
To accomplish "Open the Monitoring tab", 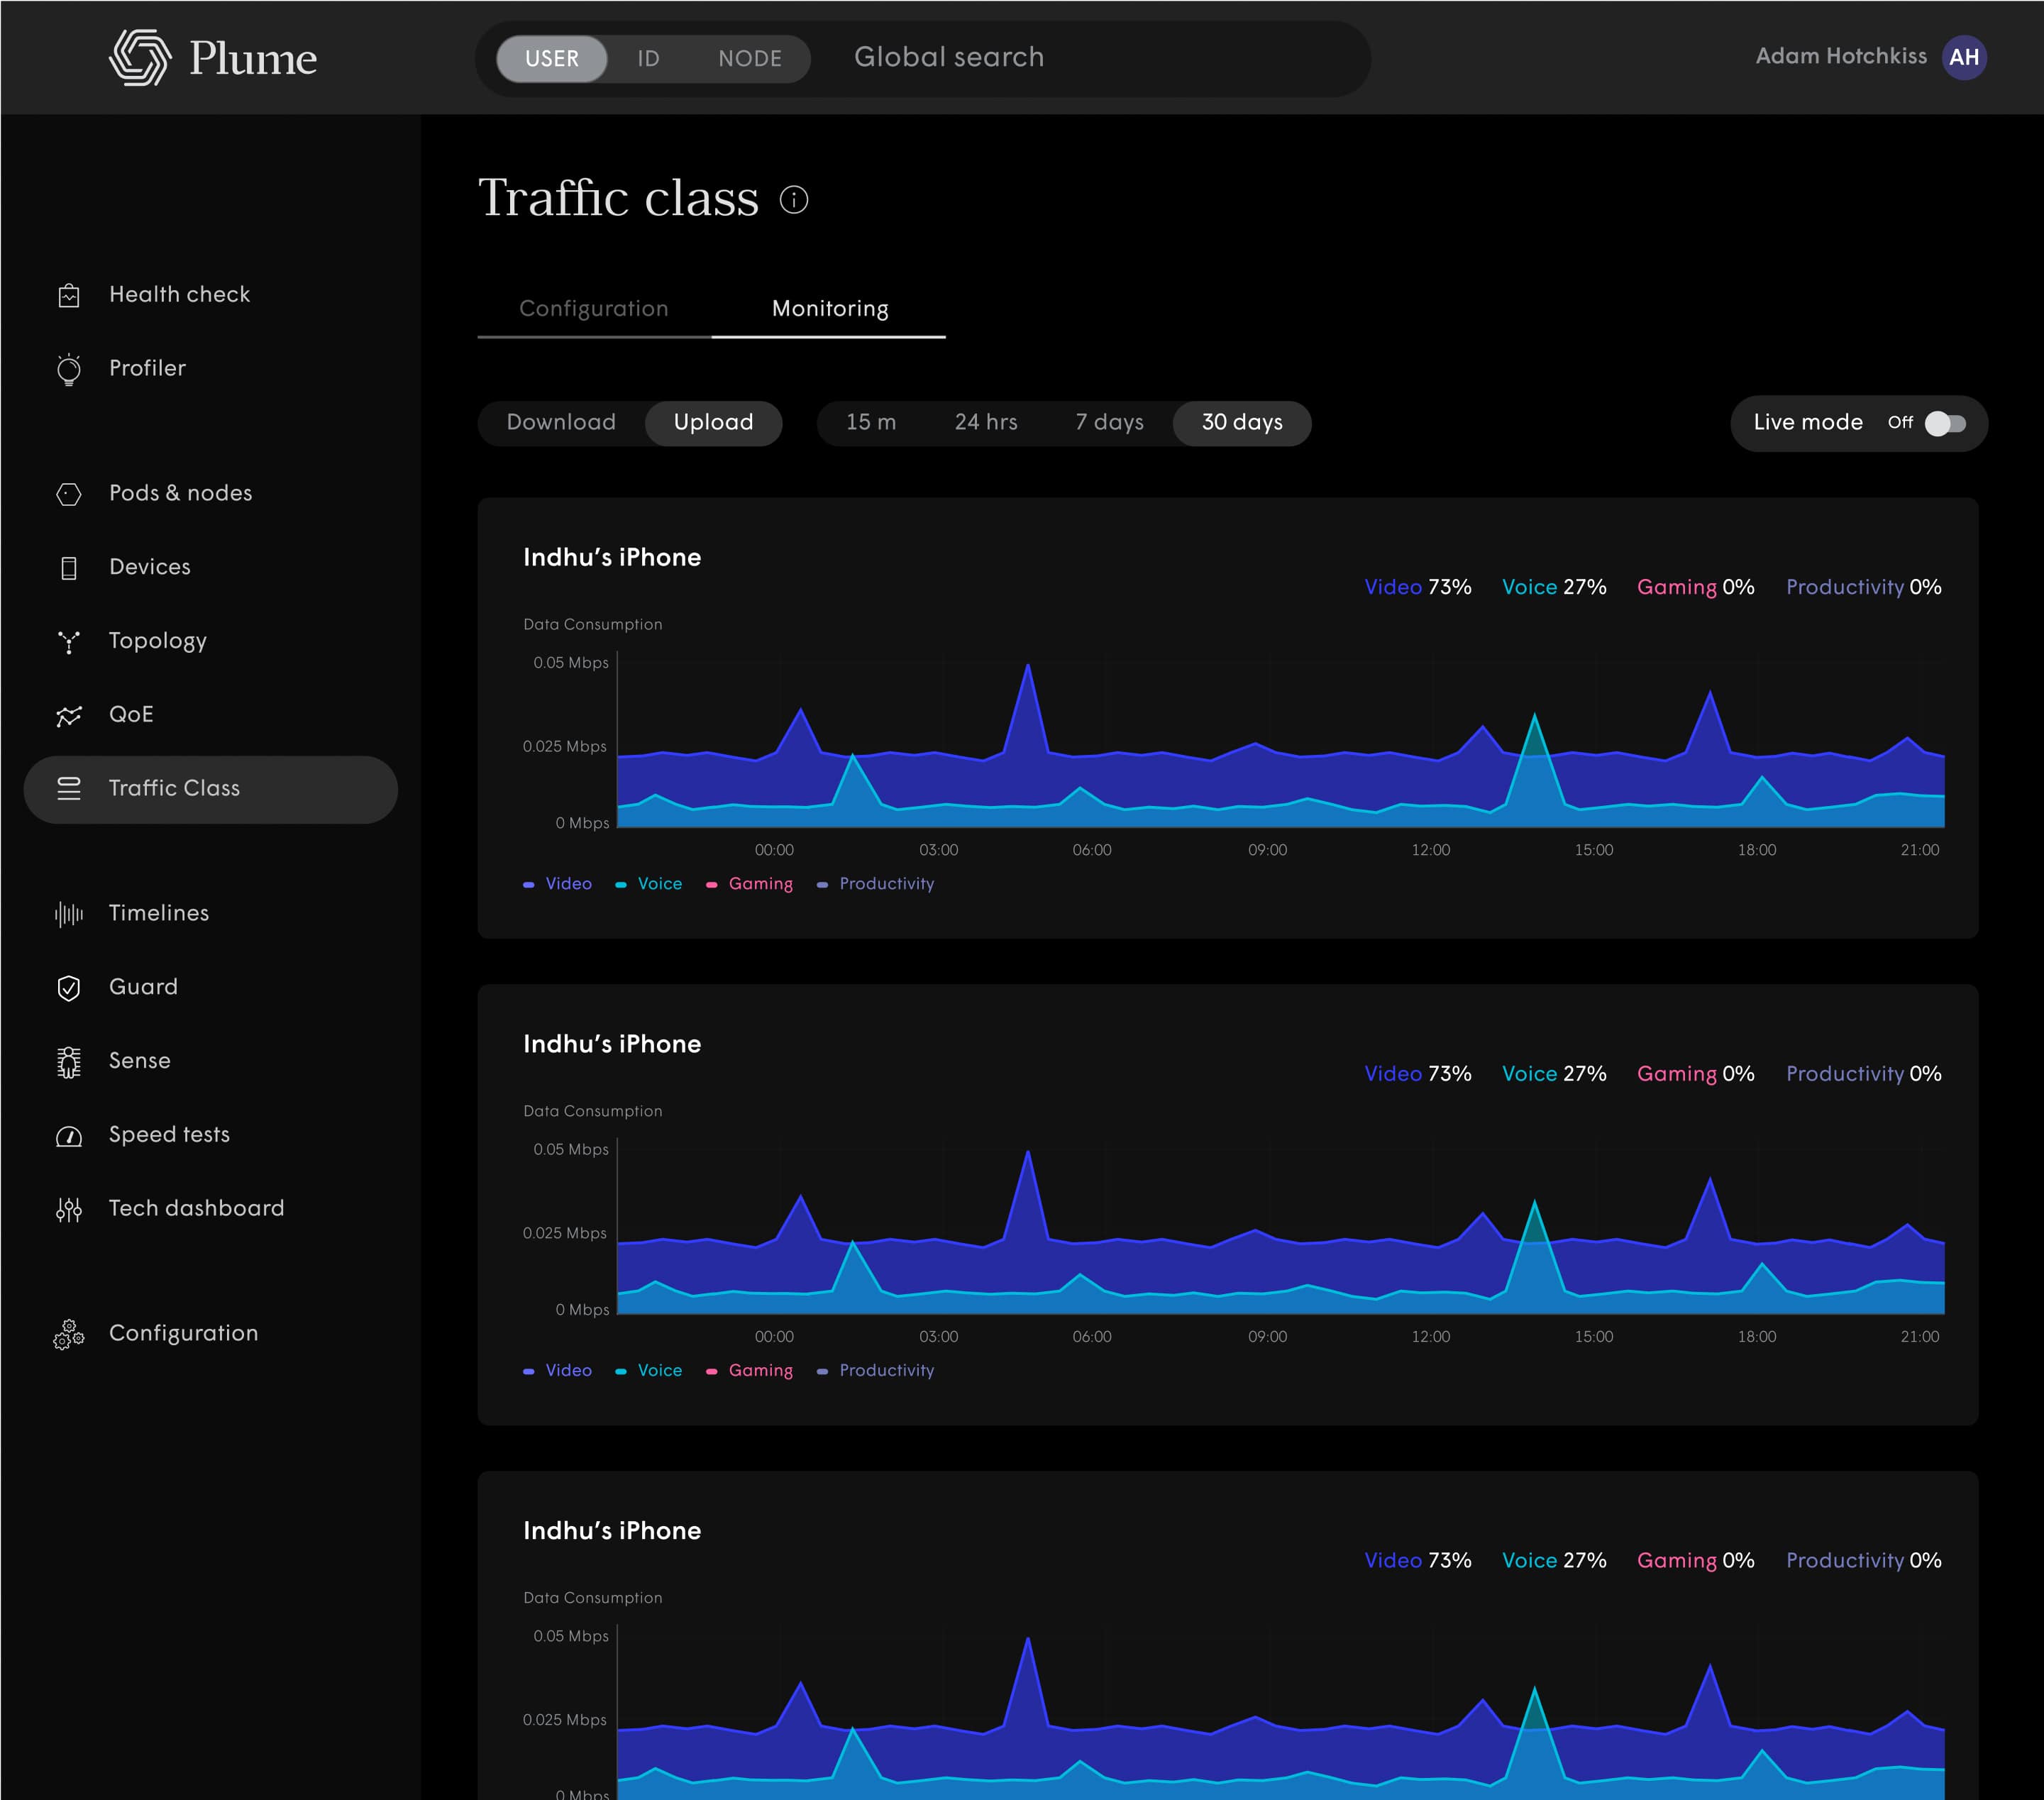I will 830,309.
